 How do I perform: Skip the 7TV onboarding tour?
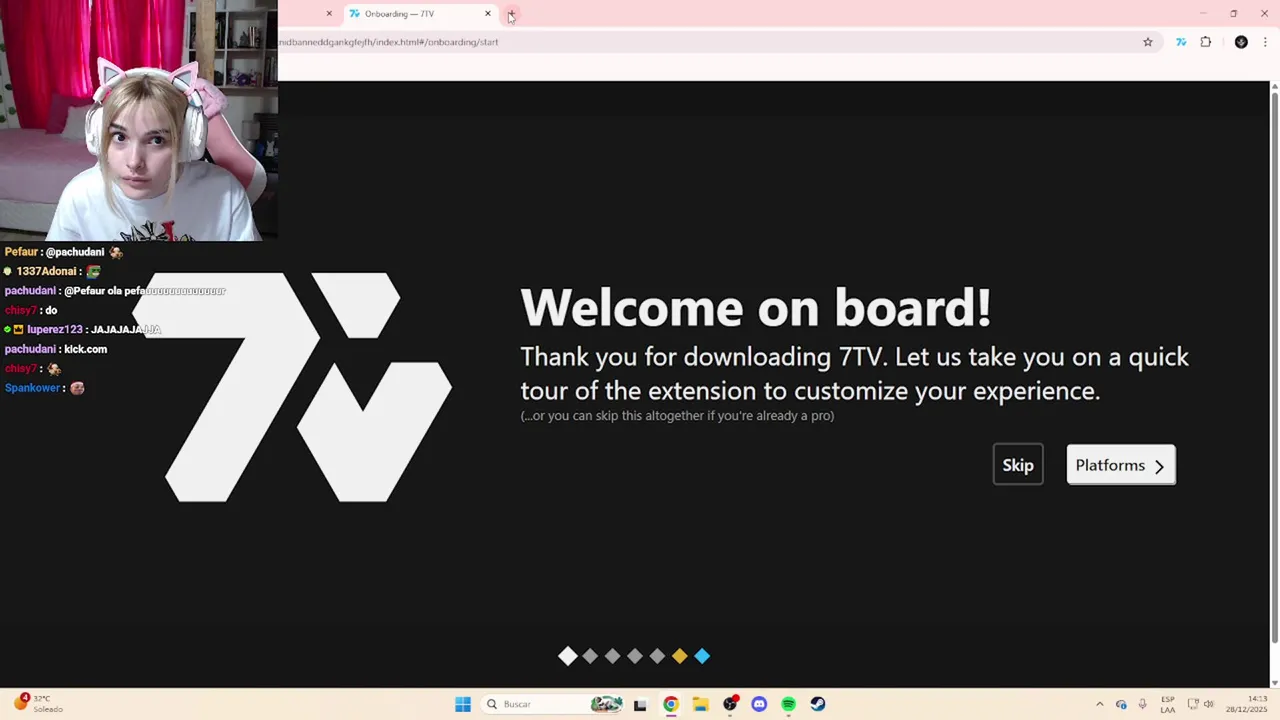(x=1018, y=465)
